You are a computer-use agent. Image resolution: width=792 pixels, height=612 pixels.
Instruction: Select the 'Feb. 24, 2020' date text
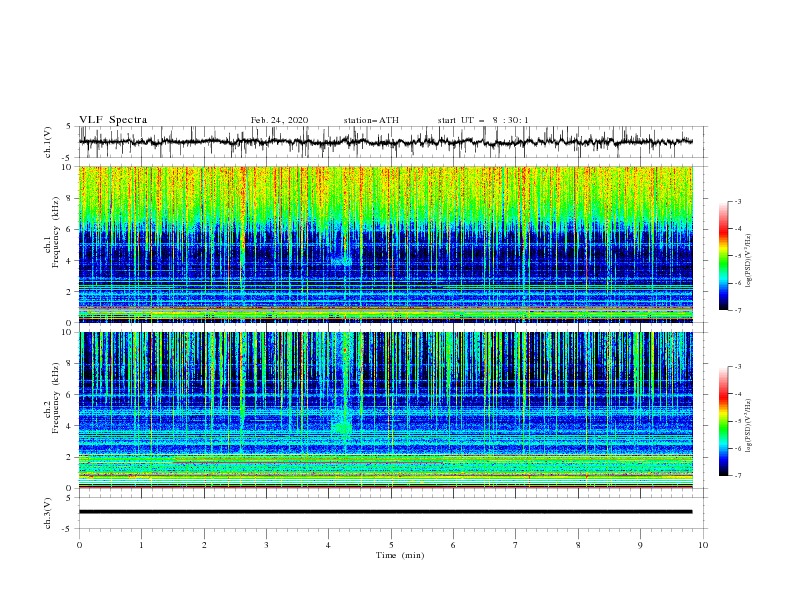pos(279,120)
